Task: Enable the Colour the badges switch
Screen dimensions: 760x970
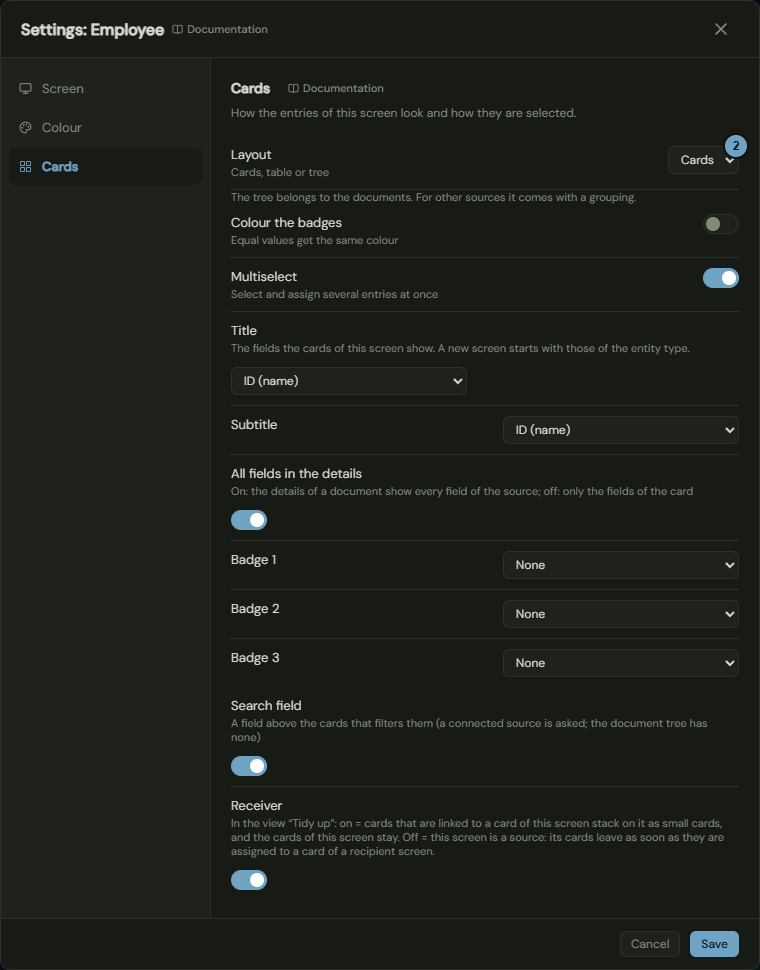Action: tap(720, 224)
